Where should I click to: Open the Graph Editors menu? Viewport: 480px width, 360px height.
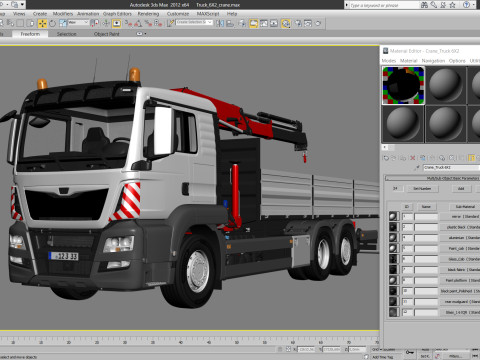coord(117,14)
